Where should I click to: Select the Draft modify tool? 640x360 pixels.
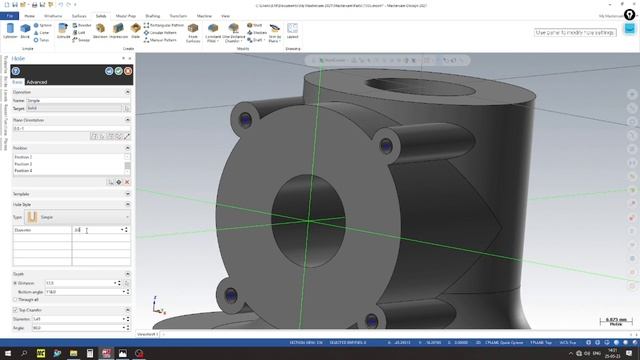point(255,40)
